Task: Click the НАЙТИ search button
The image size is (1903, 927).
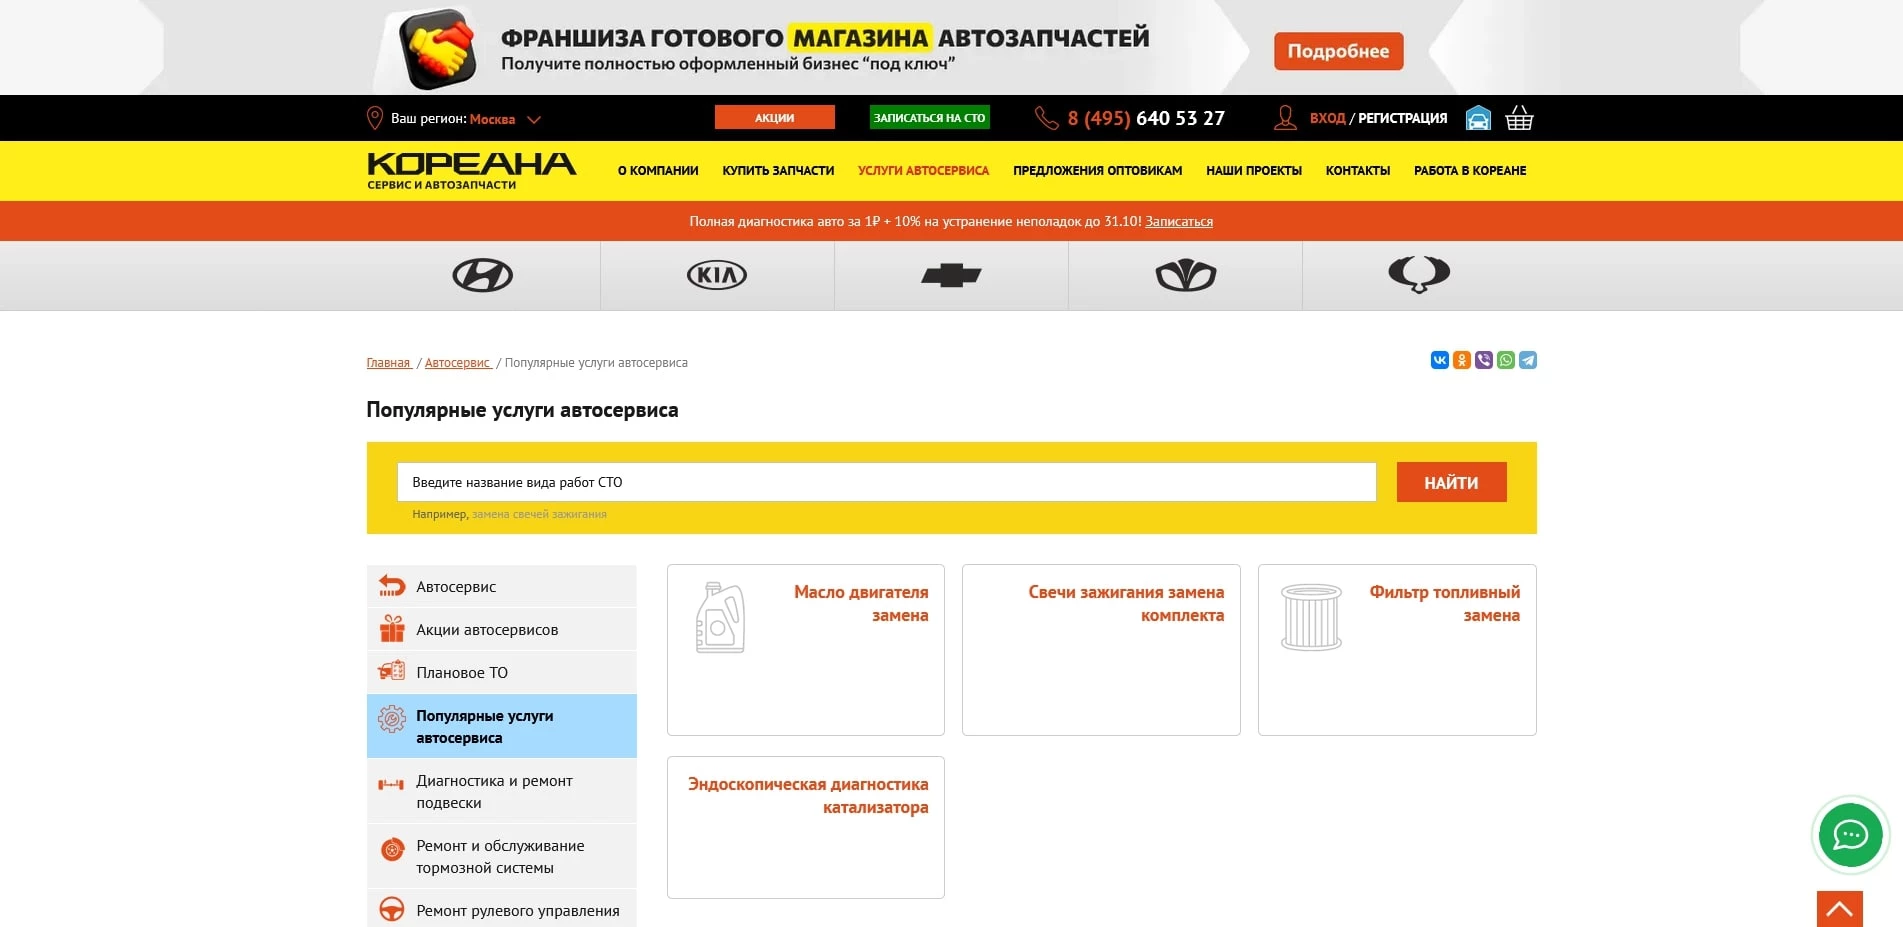Action: coord(1451,482)
